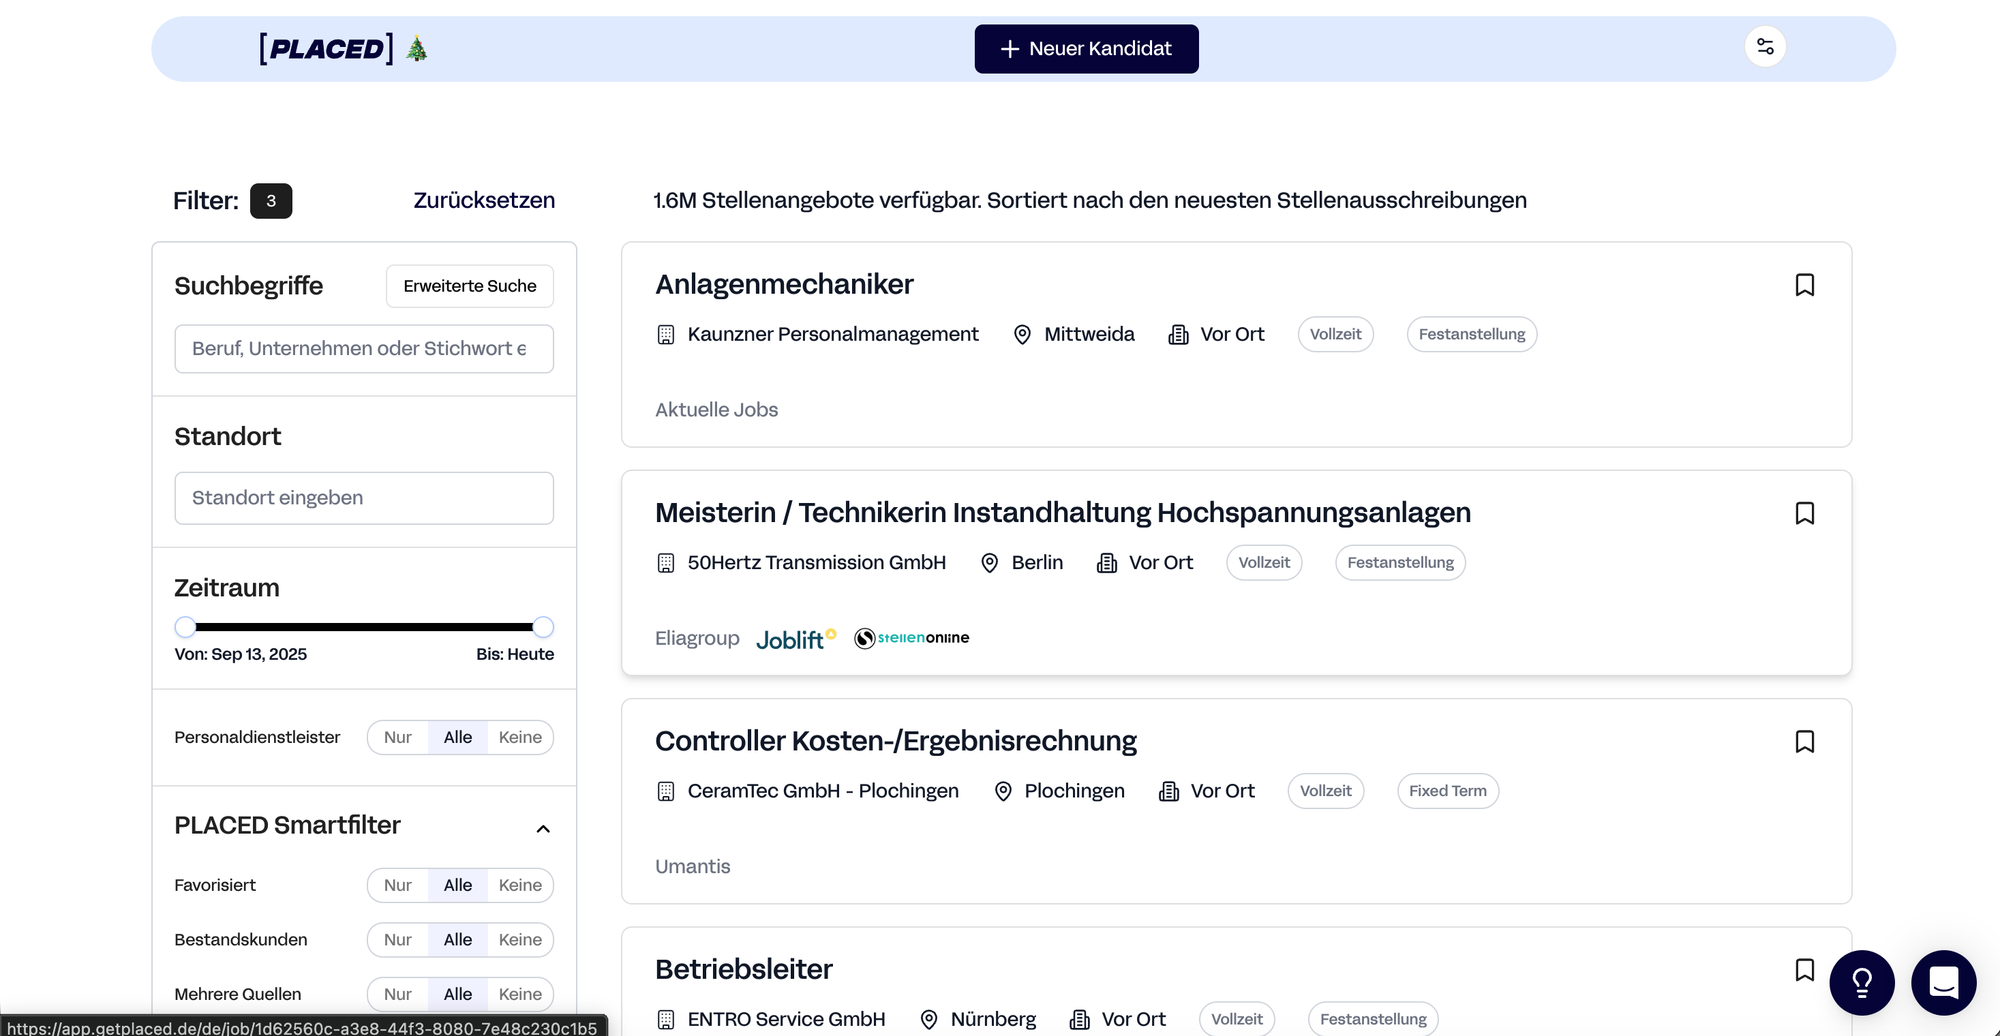Open Erweiterte Suche
2000x1036 pixels.
point(470,286)
